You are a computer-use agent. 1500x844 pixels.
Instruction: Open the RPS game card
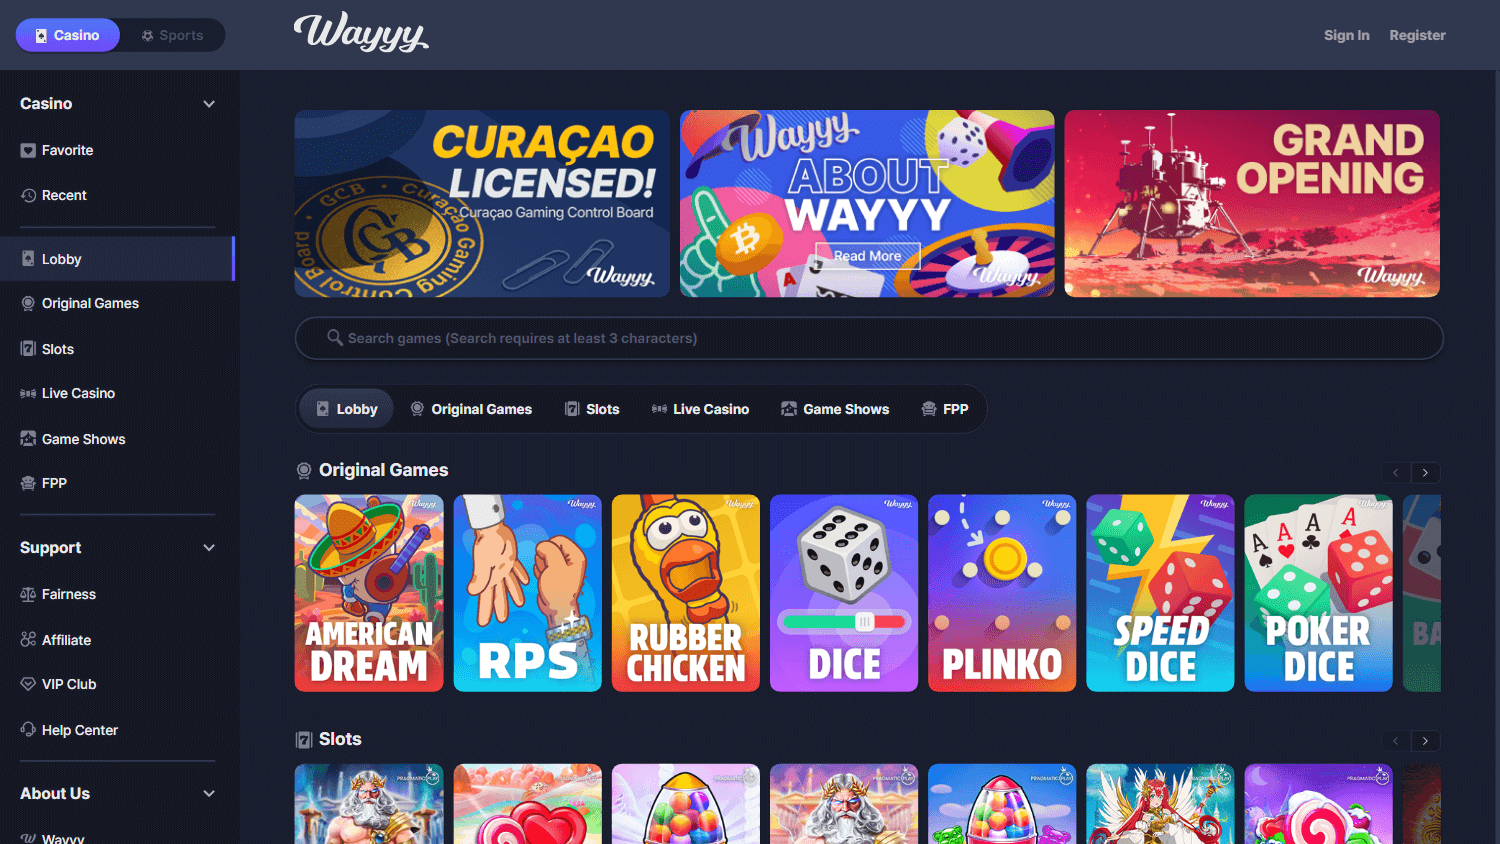(527, 593)
